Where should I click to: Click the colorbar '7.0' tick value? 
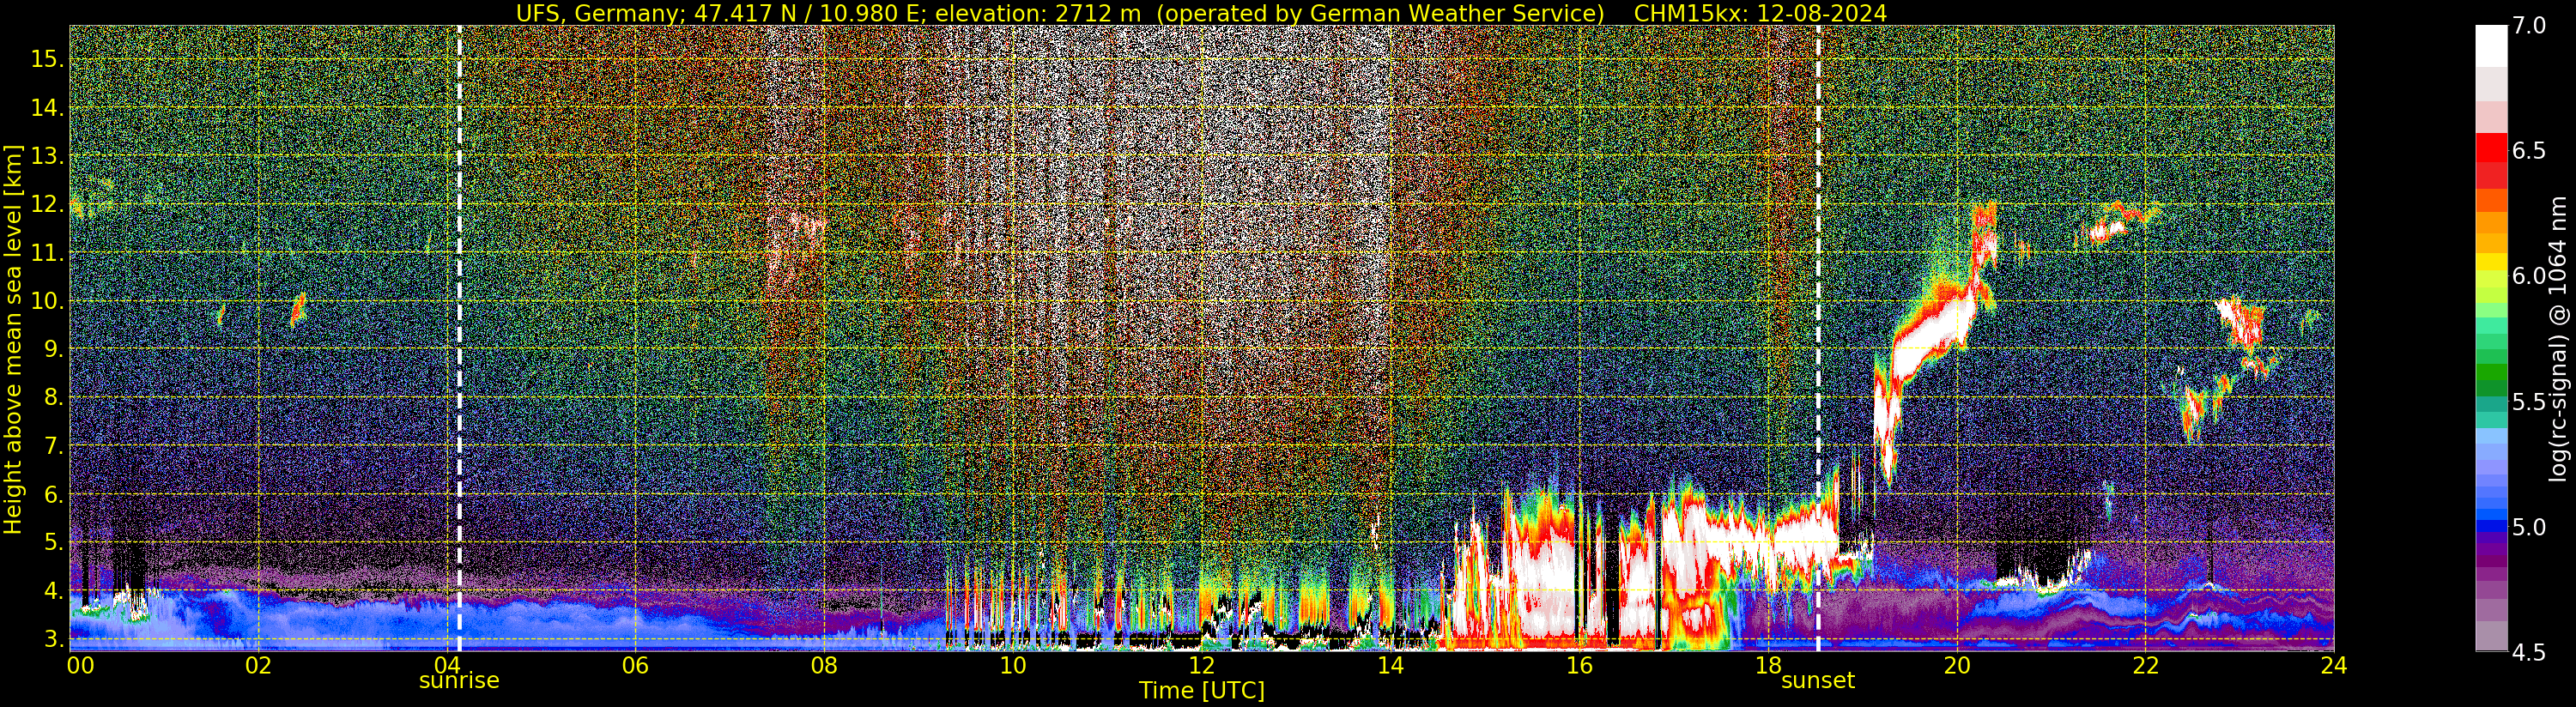coord(2529,26)
